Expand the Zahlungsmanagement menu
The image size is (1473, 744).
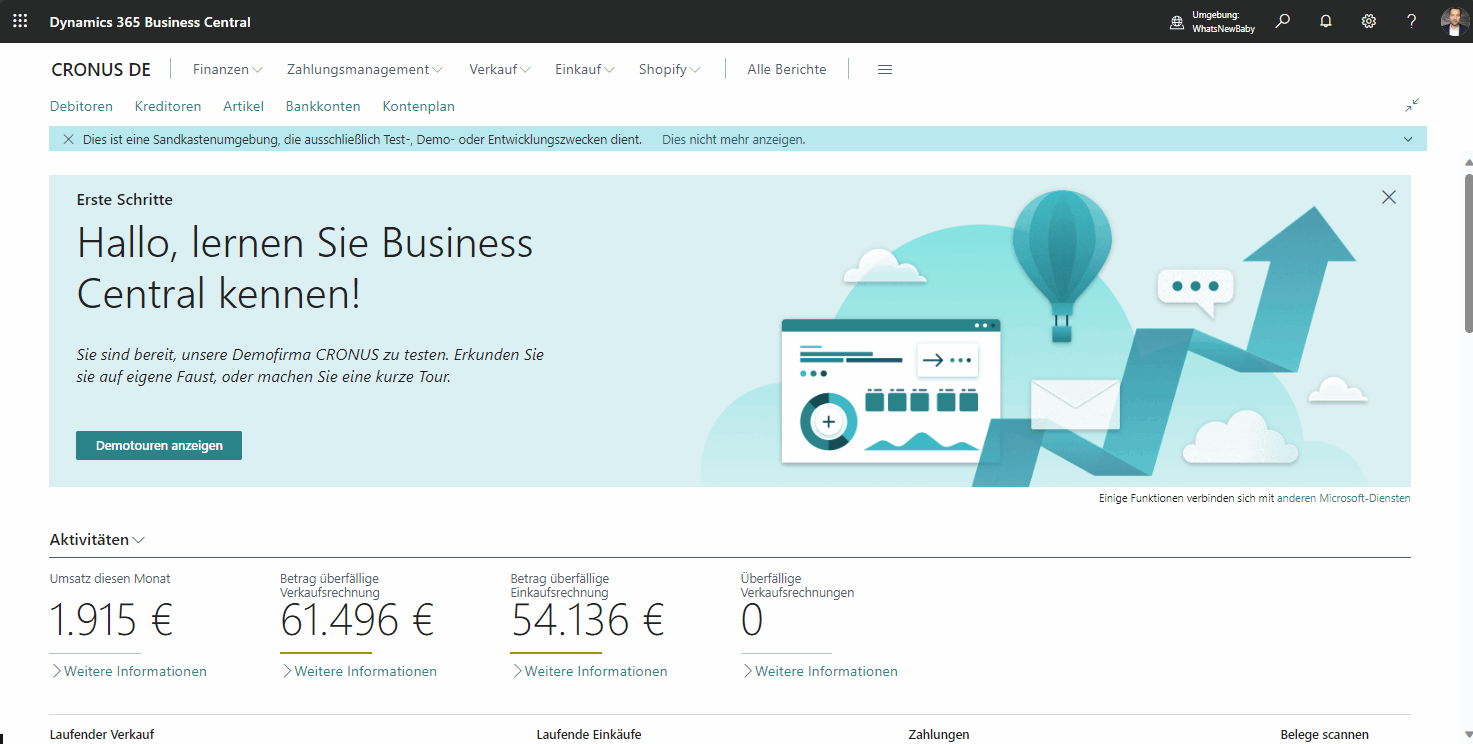pyautogui.click(x=365, y=69)
